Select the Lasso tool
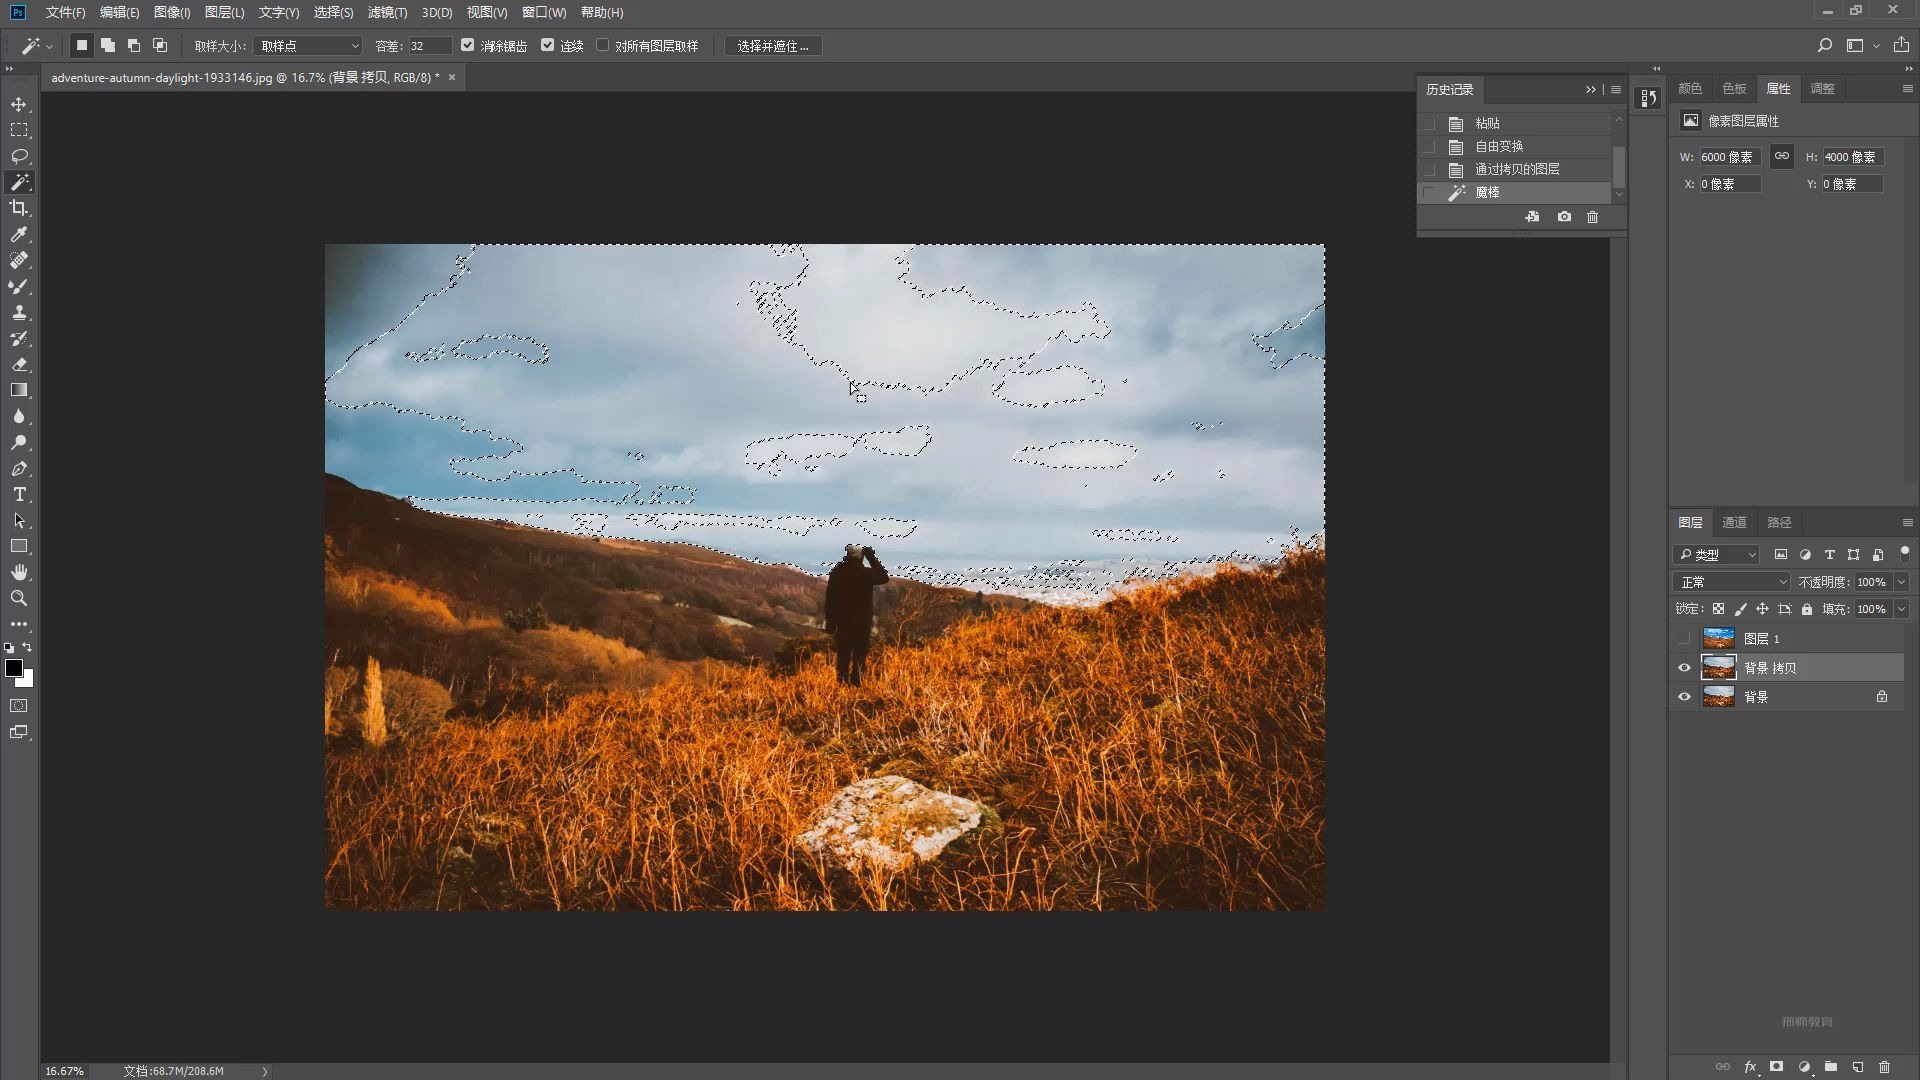The height and width of the screenshot is (1080, 1920). 19,156
